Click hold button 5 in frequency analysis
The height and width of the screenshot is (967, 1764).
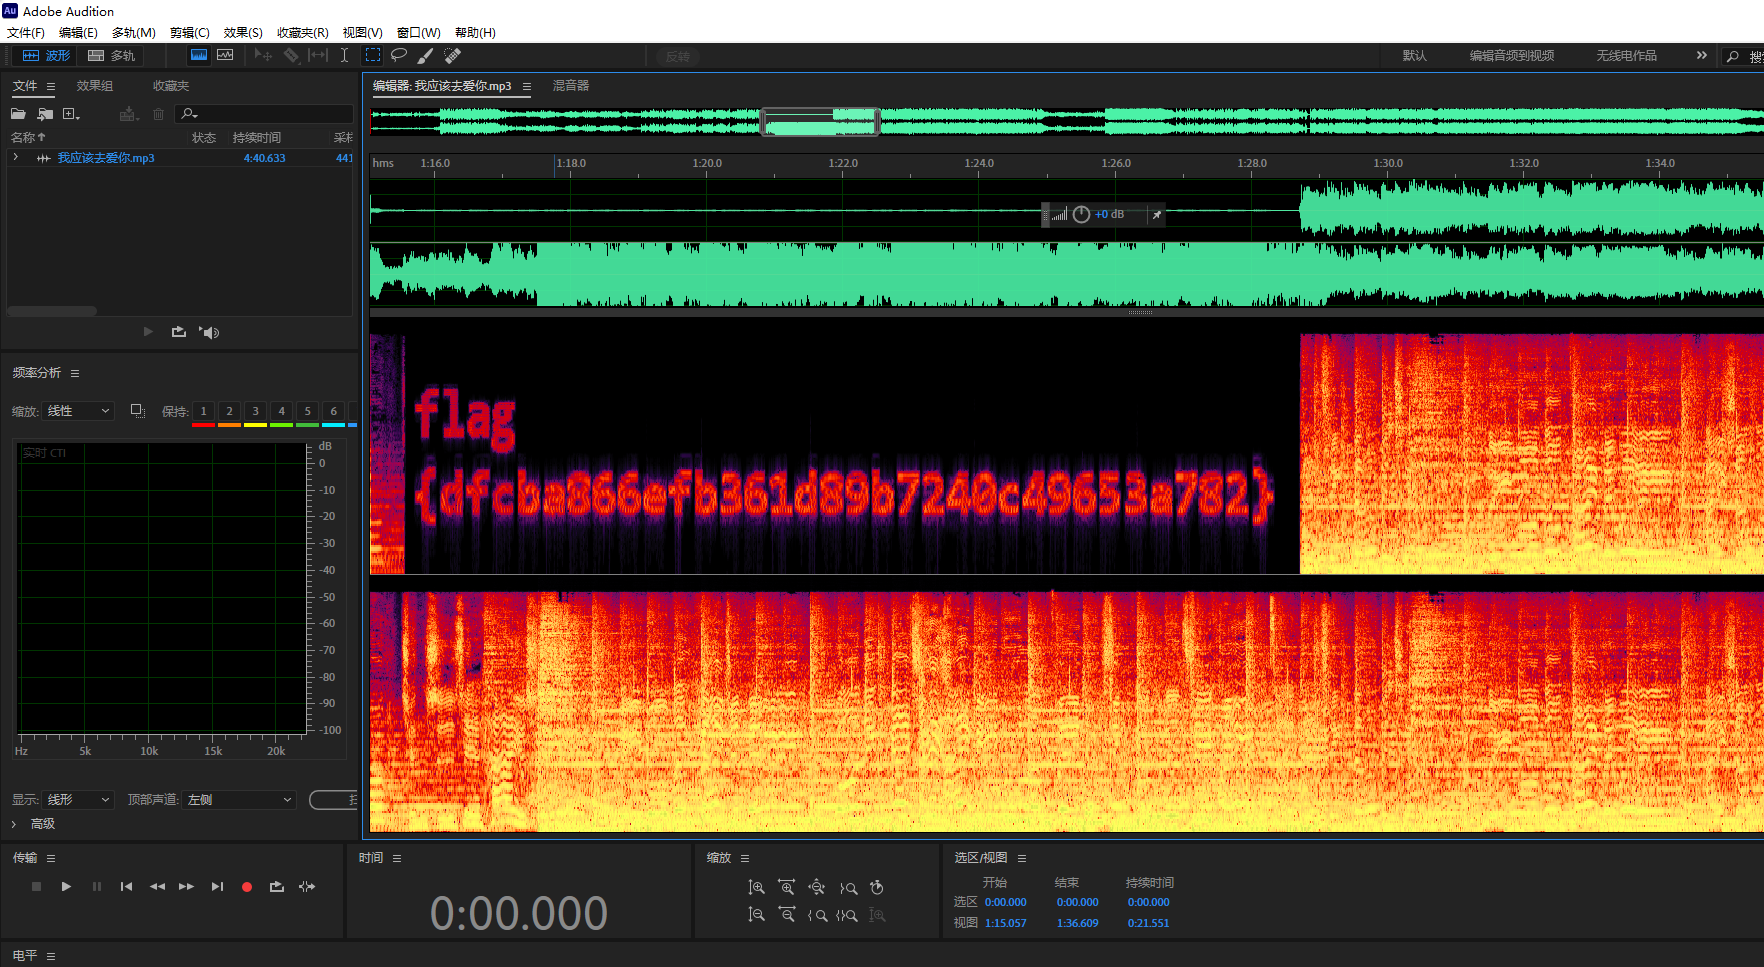click(307, 411)
